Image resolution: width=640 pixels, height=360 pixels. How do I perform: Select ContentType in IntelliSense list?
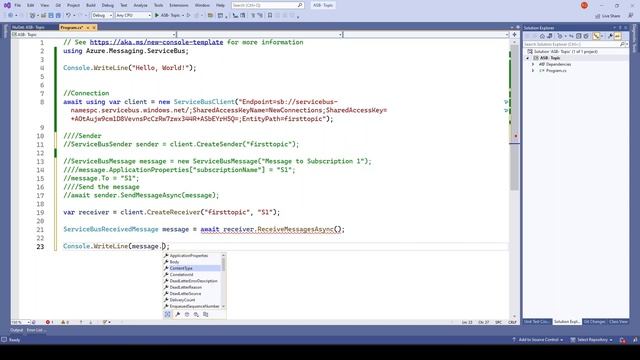pos(181,268)
